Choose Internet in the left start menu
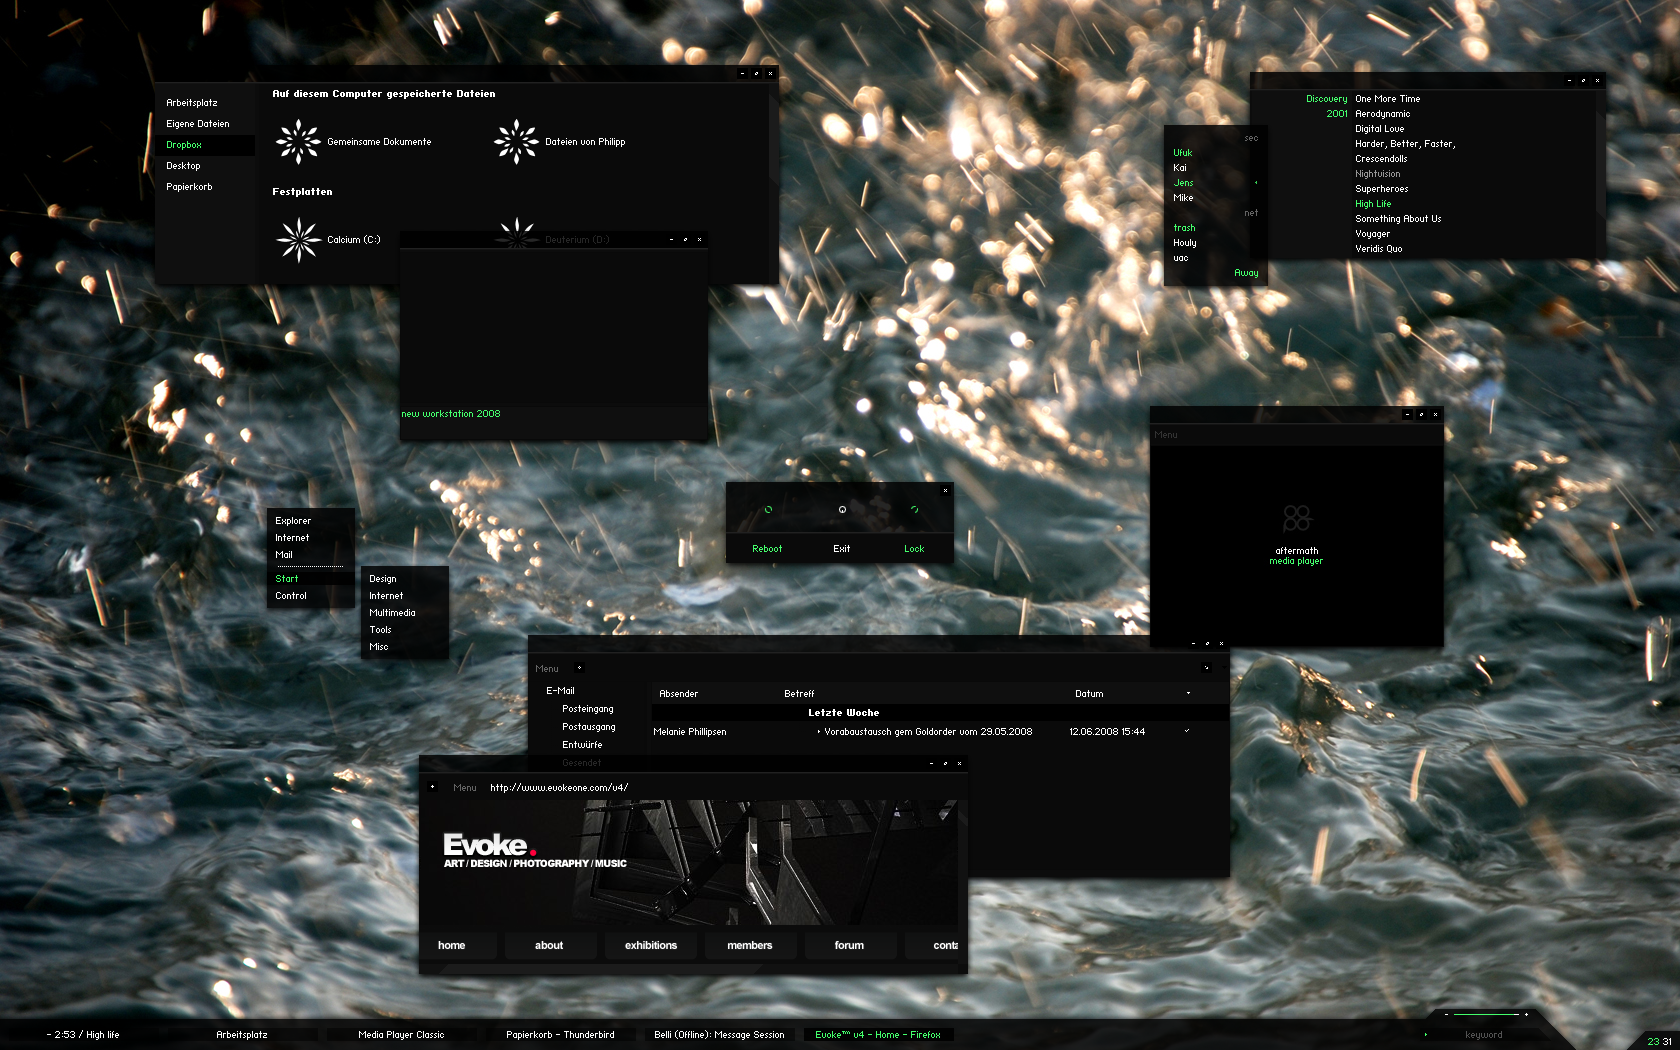The image size is (1680, 1050). 292,538
